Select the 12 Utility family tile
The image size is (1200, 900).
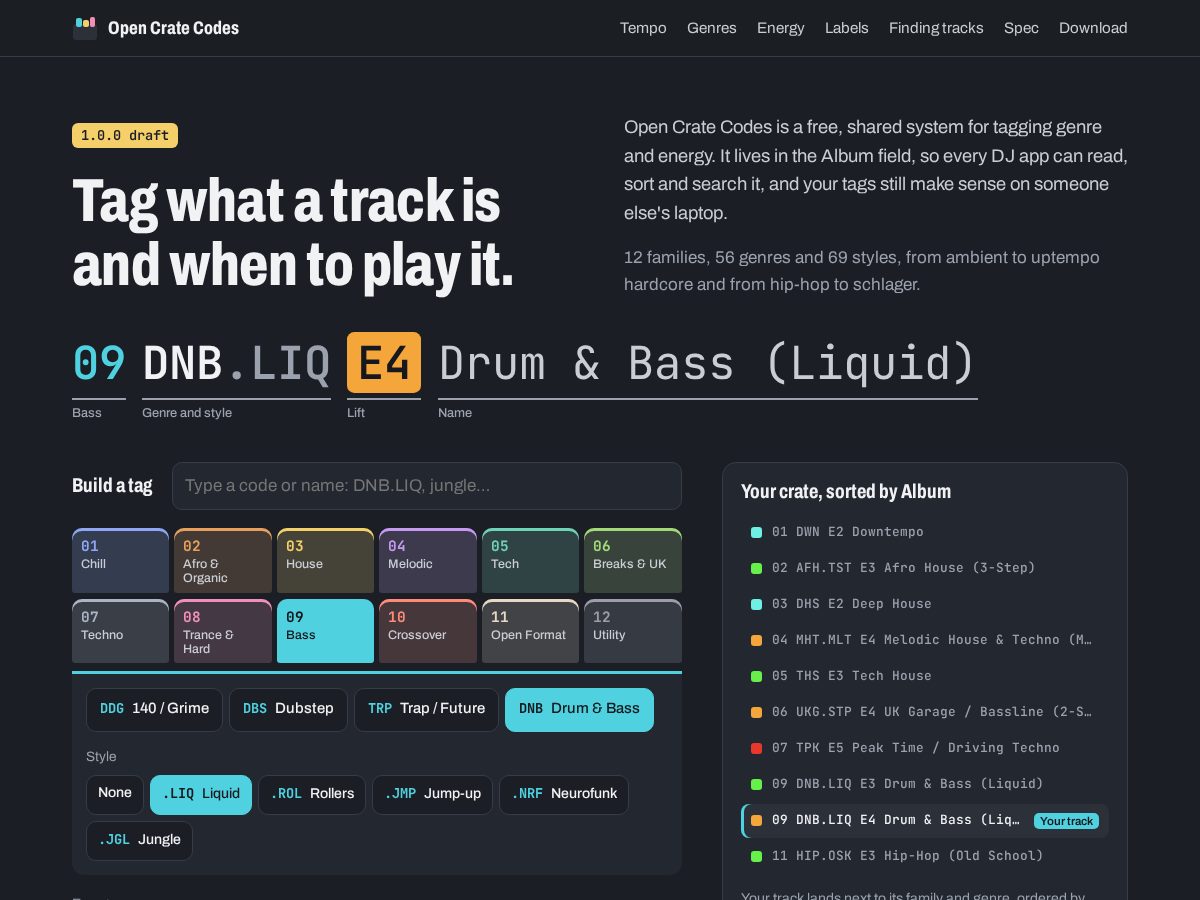[x=633, y=631]
